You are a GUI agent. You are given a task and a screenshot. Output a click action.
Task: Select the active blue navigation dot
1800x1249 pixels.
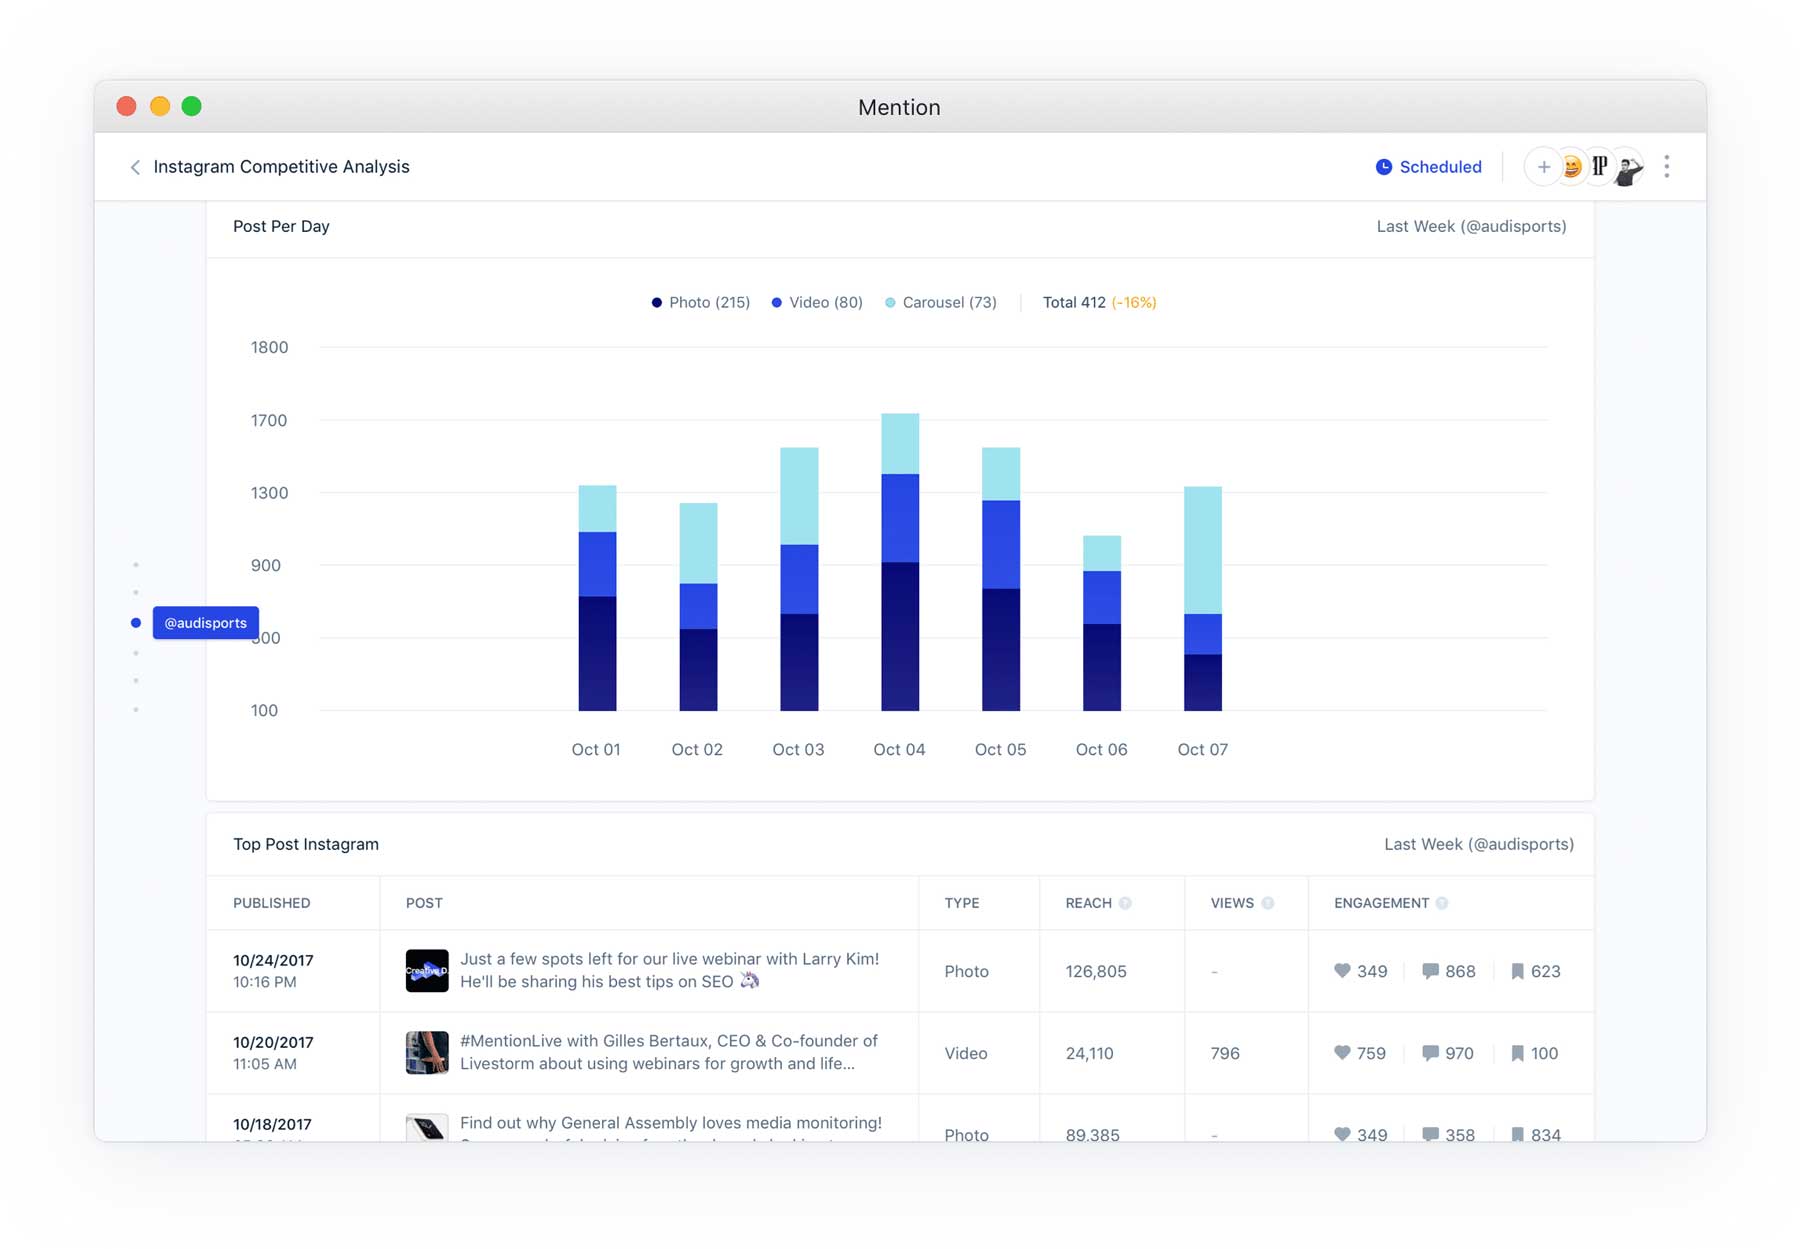(136, 623)
